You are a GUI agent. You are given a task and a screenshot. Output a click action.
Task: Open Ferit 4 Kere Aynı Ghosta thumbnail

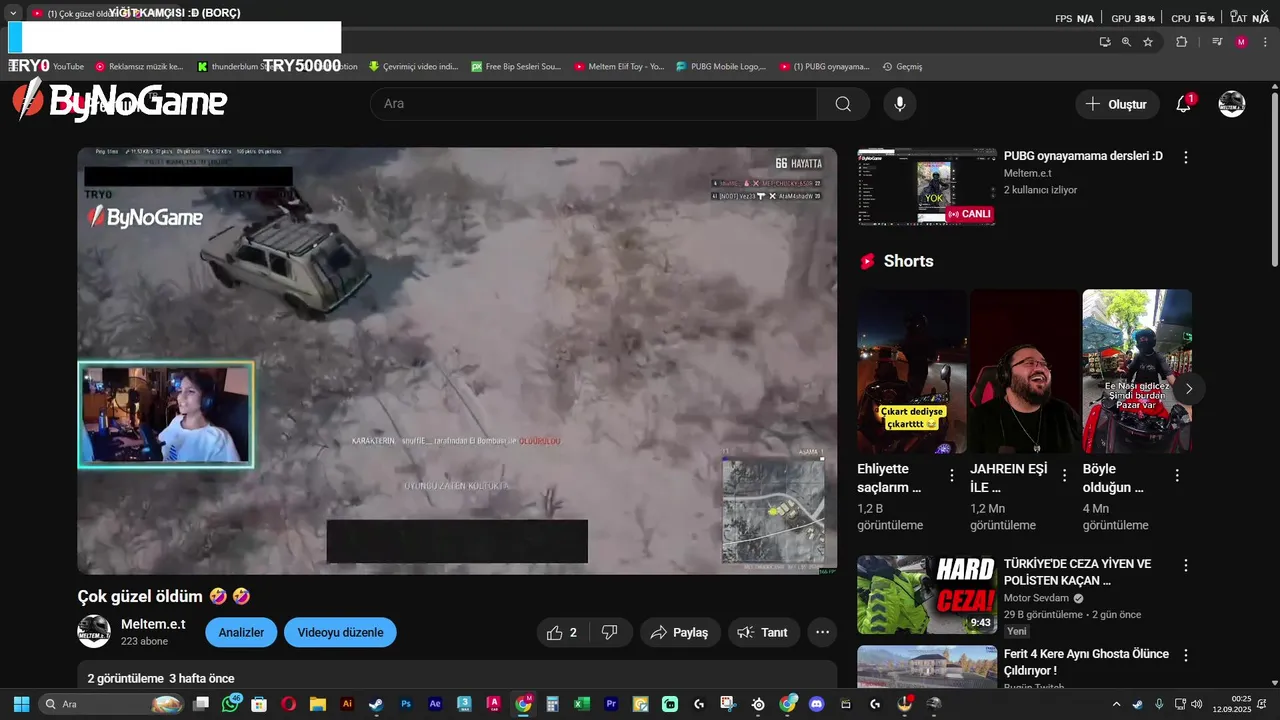click(x=927, y=667)
